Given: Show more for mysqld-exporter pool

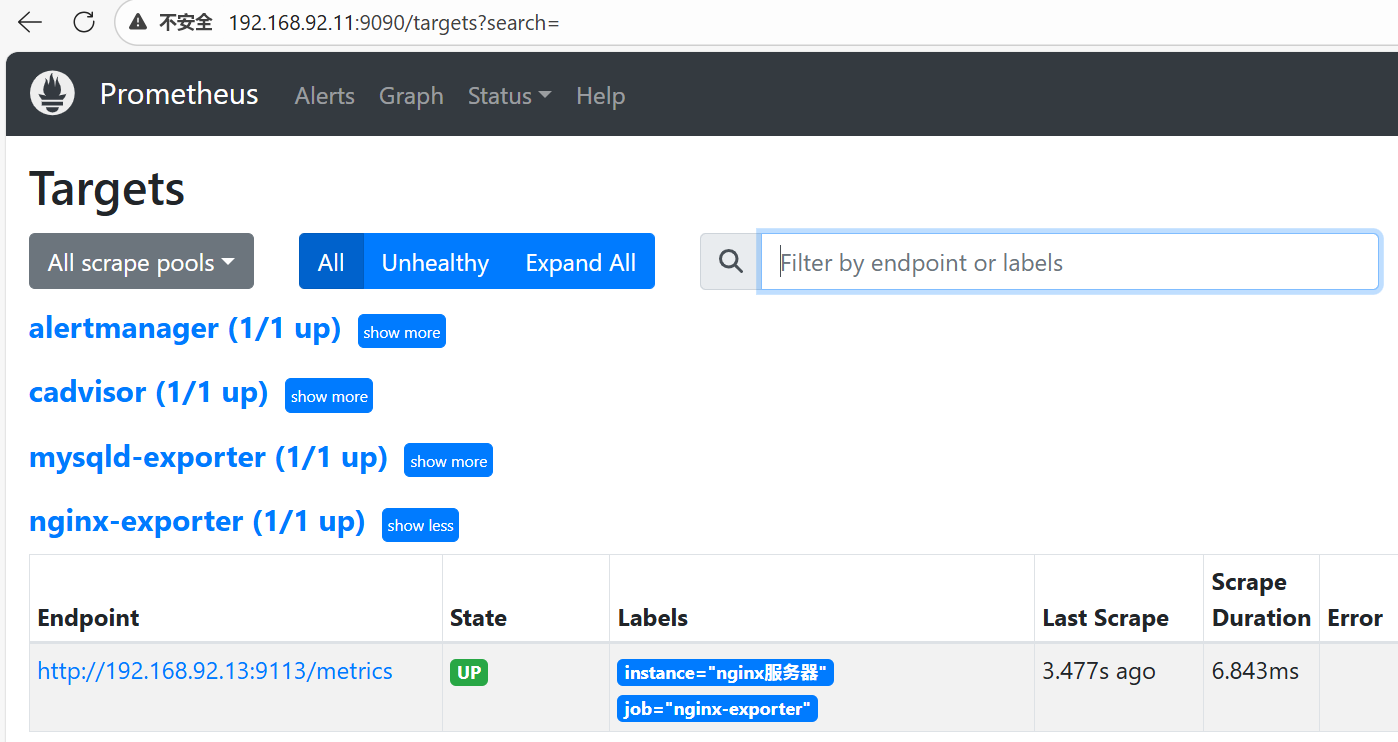Looking at the screenshot, I should click(448, 461).
